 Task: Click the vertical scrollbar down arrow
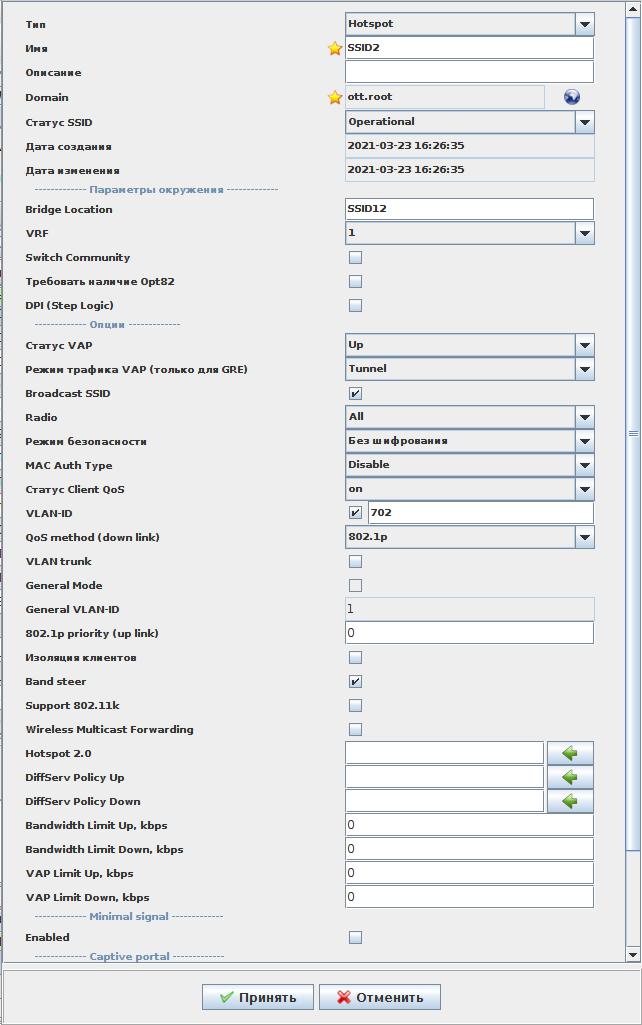pos(633,955)
